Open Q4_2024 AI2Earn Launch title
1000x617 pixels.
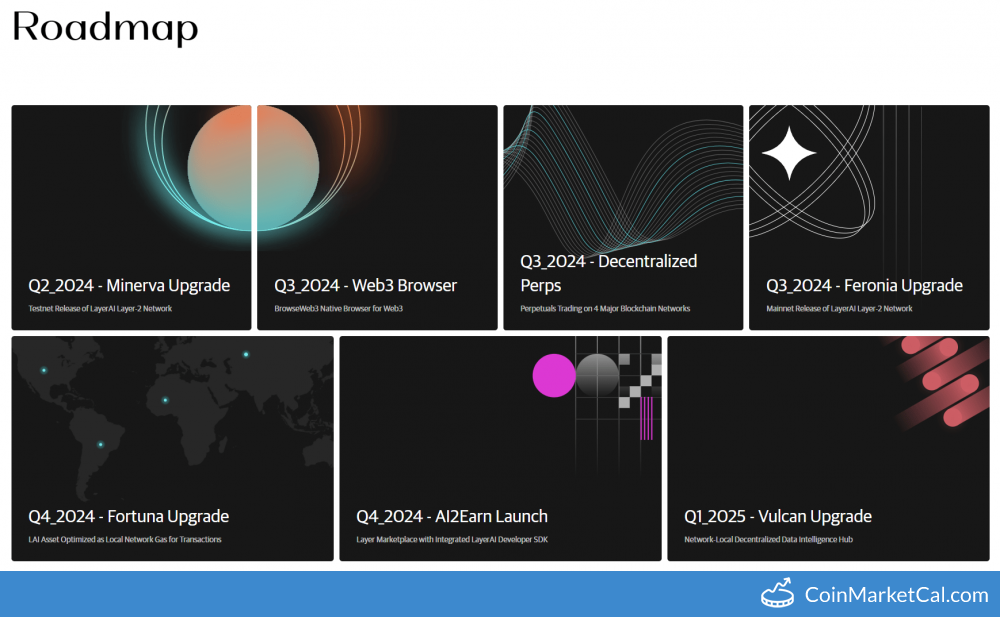452,516
